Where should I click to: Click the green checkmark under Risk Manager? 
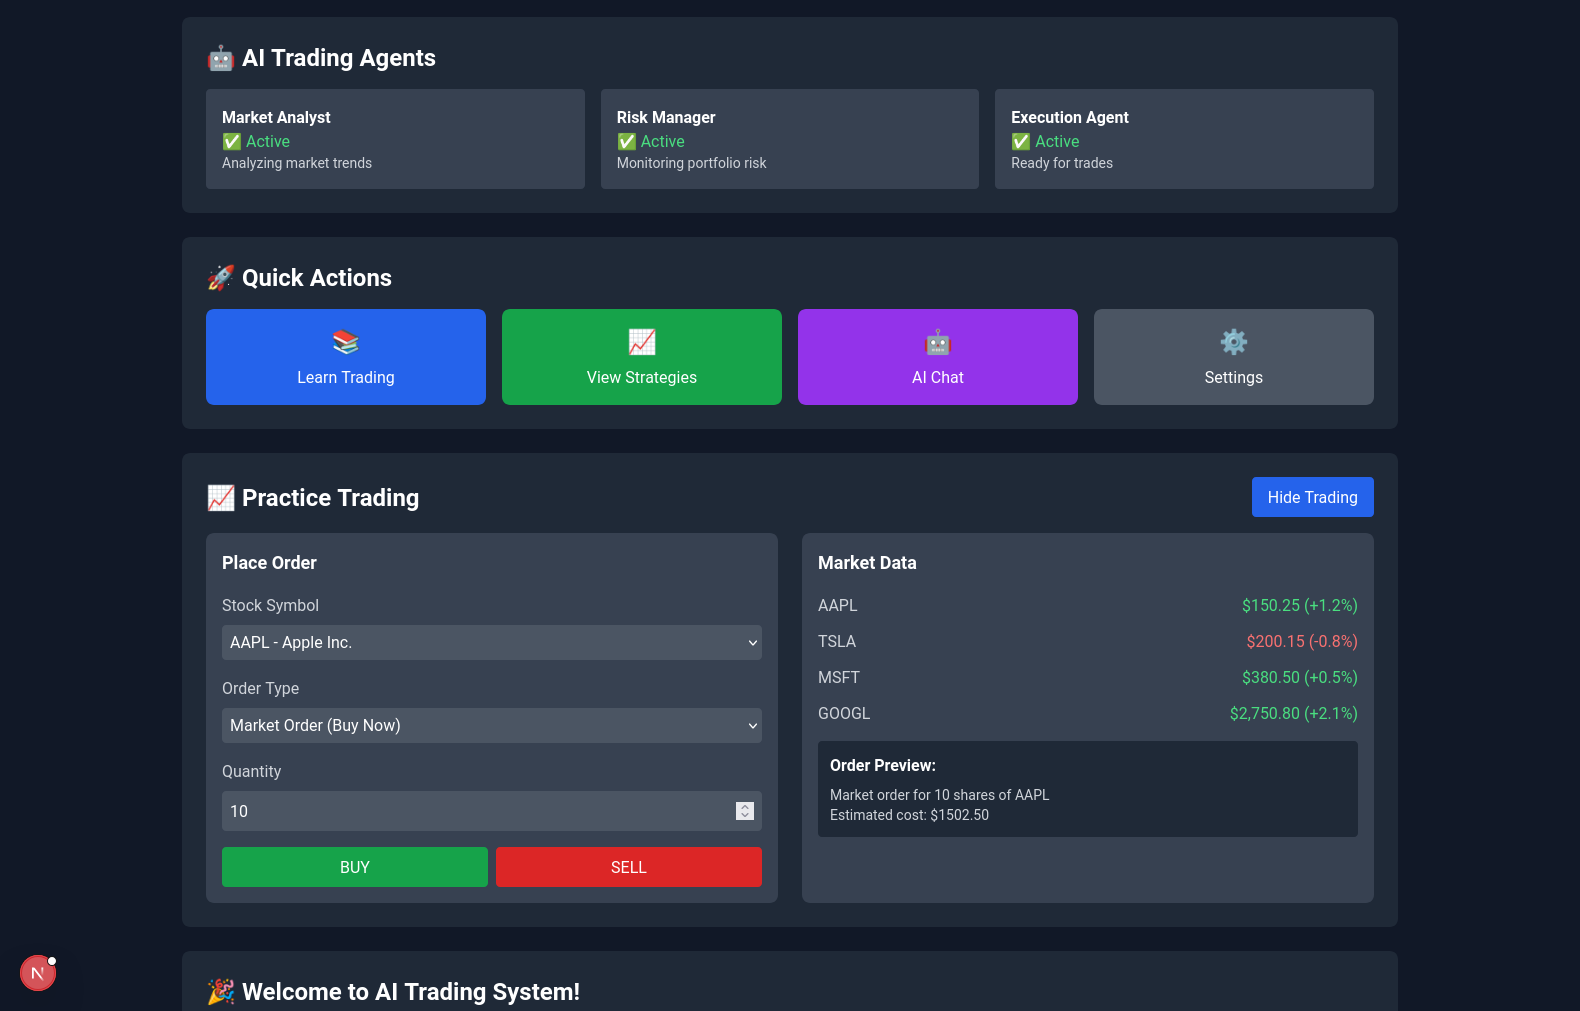click(x=627, y=142)
